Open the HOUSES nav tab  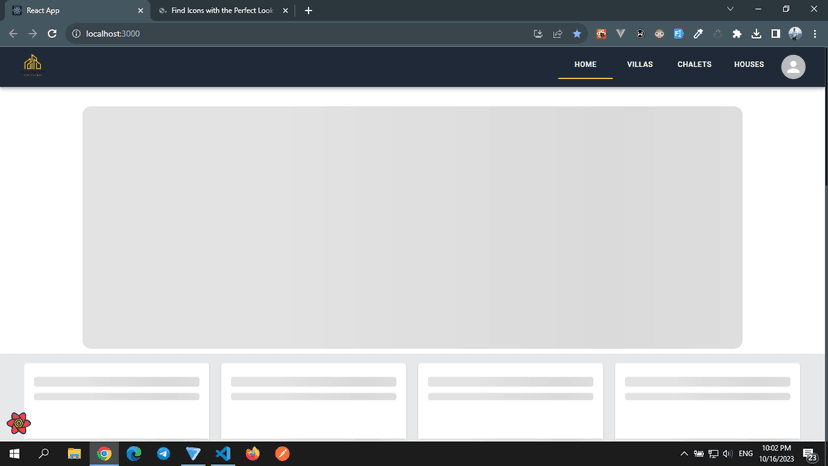(x=748, y=65)
